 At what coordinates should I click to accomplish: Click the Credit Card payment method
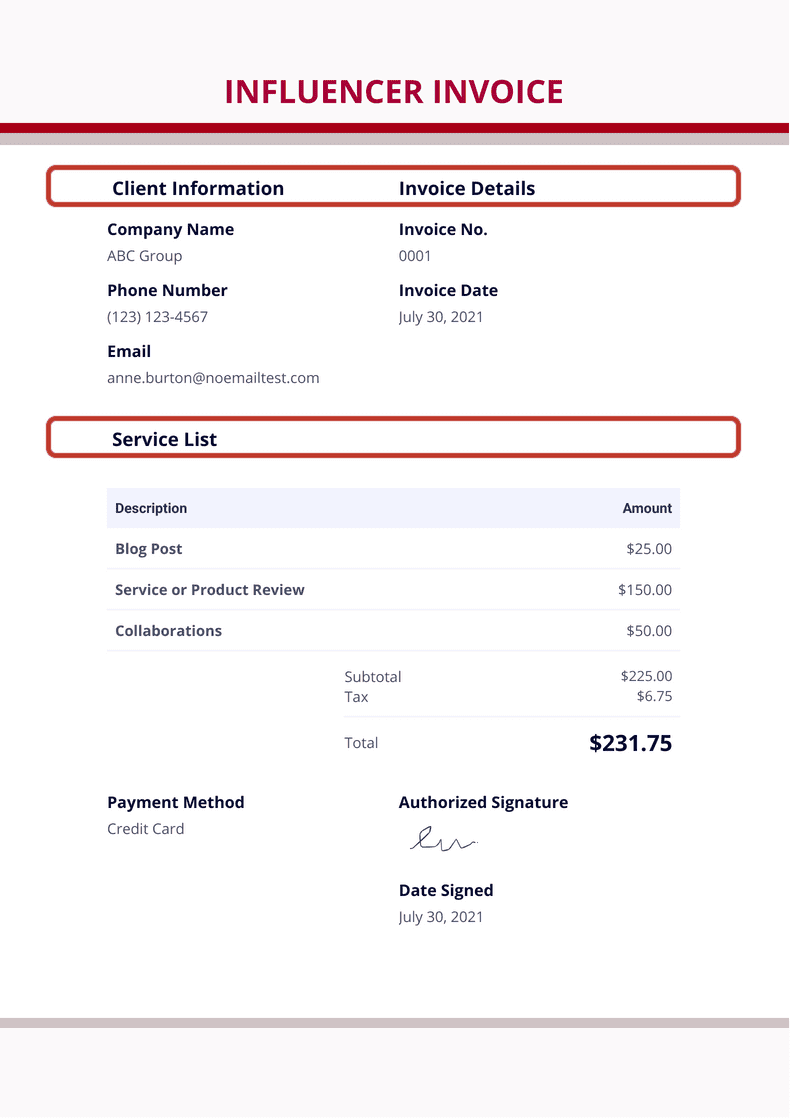coord(146,829)
